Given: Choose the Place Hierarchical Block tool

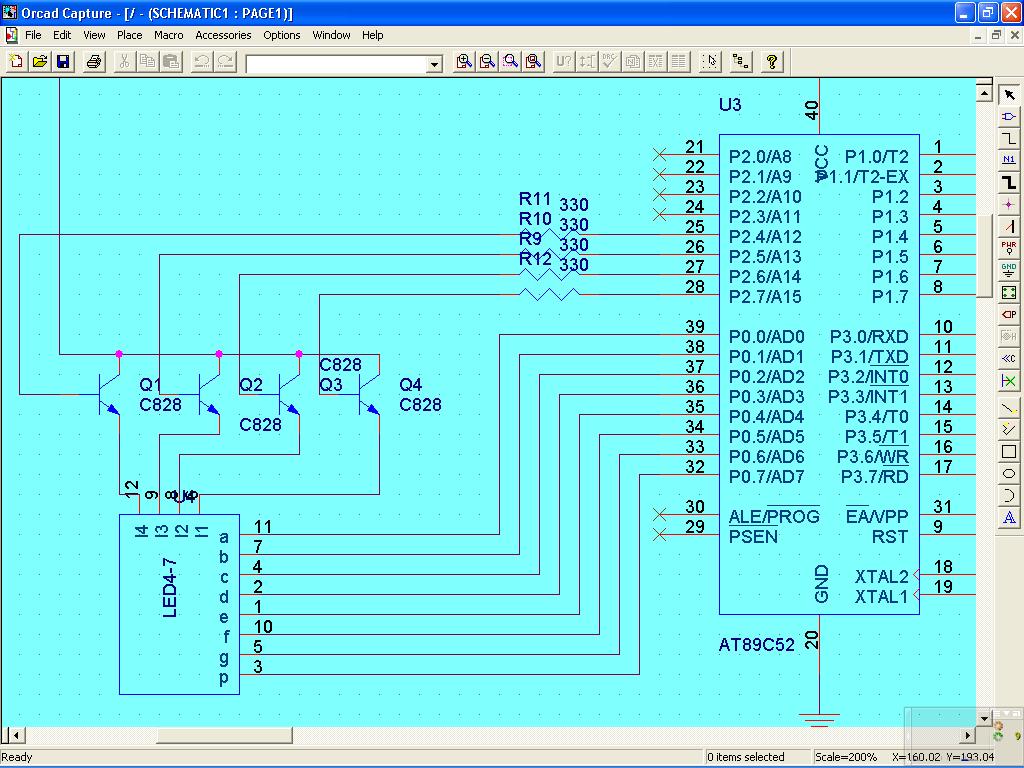Looking at the screenshot, I should [x=1009, y=293].
